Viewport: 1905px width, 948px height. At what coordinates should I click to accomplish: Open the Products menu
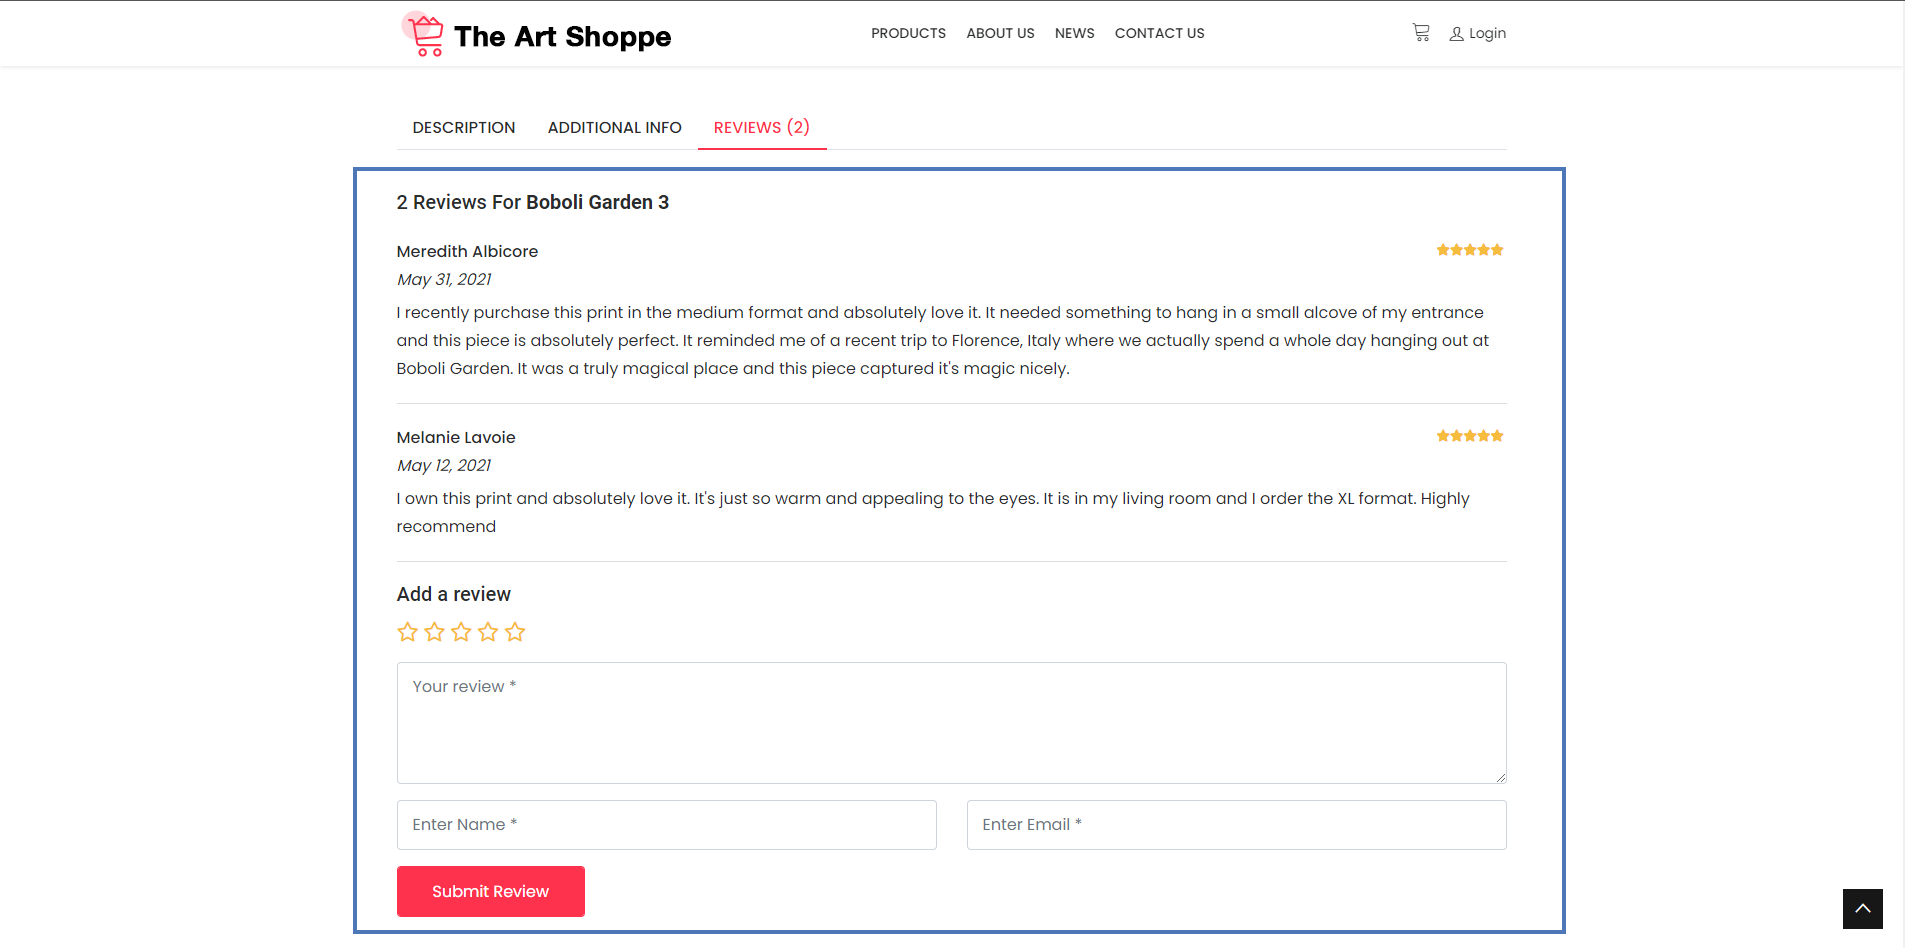(908, 33)
